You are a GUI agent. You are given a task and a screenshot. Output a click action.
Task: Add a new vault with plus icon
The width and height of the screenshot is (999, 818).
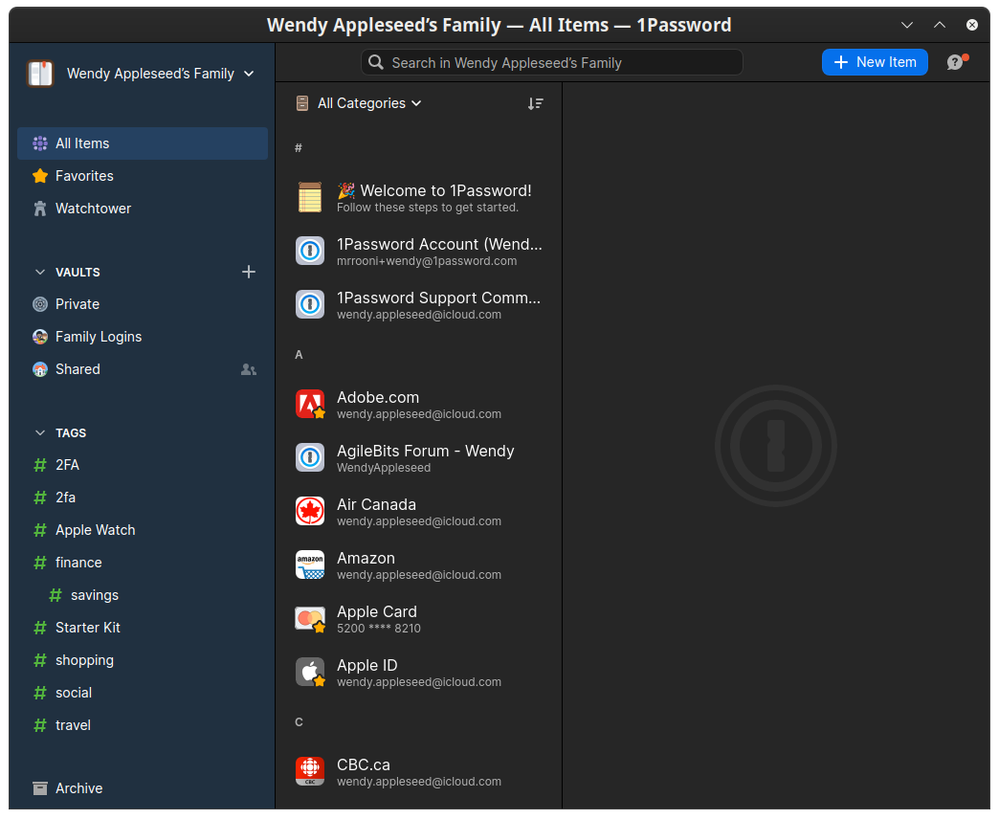coord(249,272)
